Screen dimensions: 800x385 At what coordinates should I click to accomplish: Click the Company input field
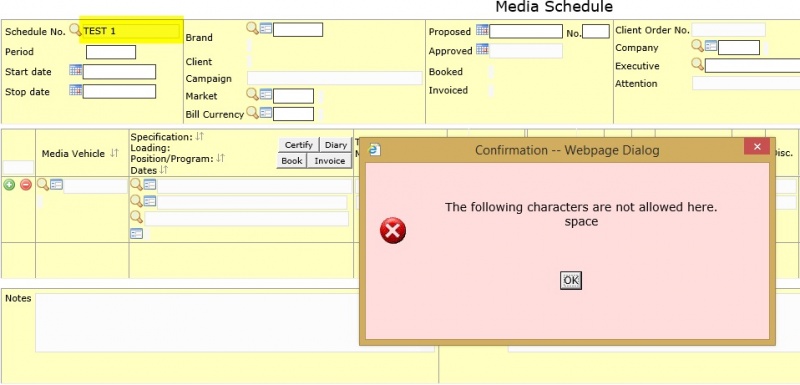[739, 47]
